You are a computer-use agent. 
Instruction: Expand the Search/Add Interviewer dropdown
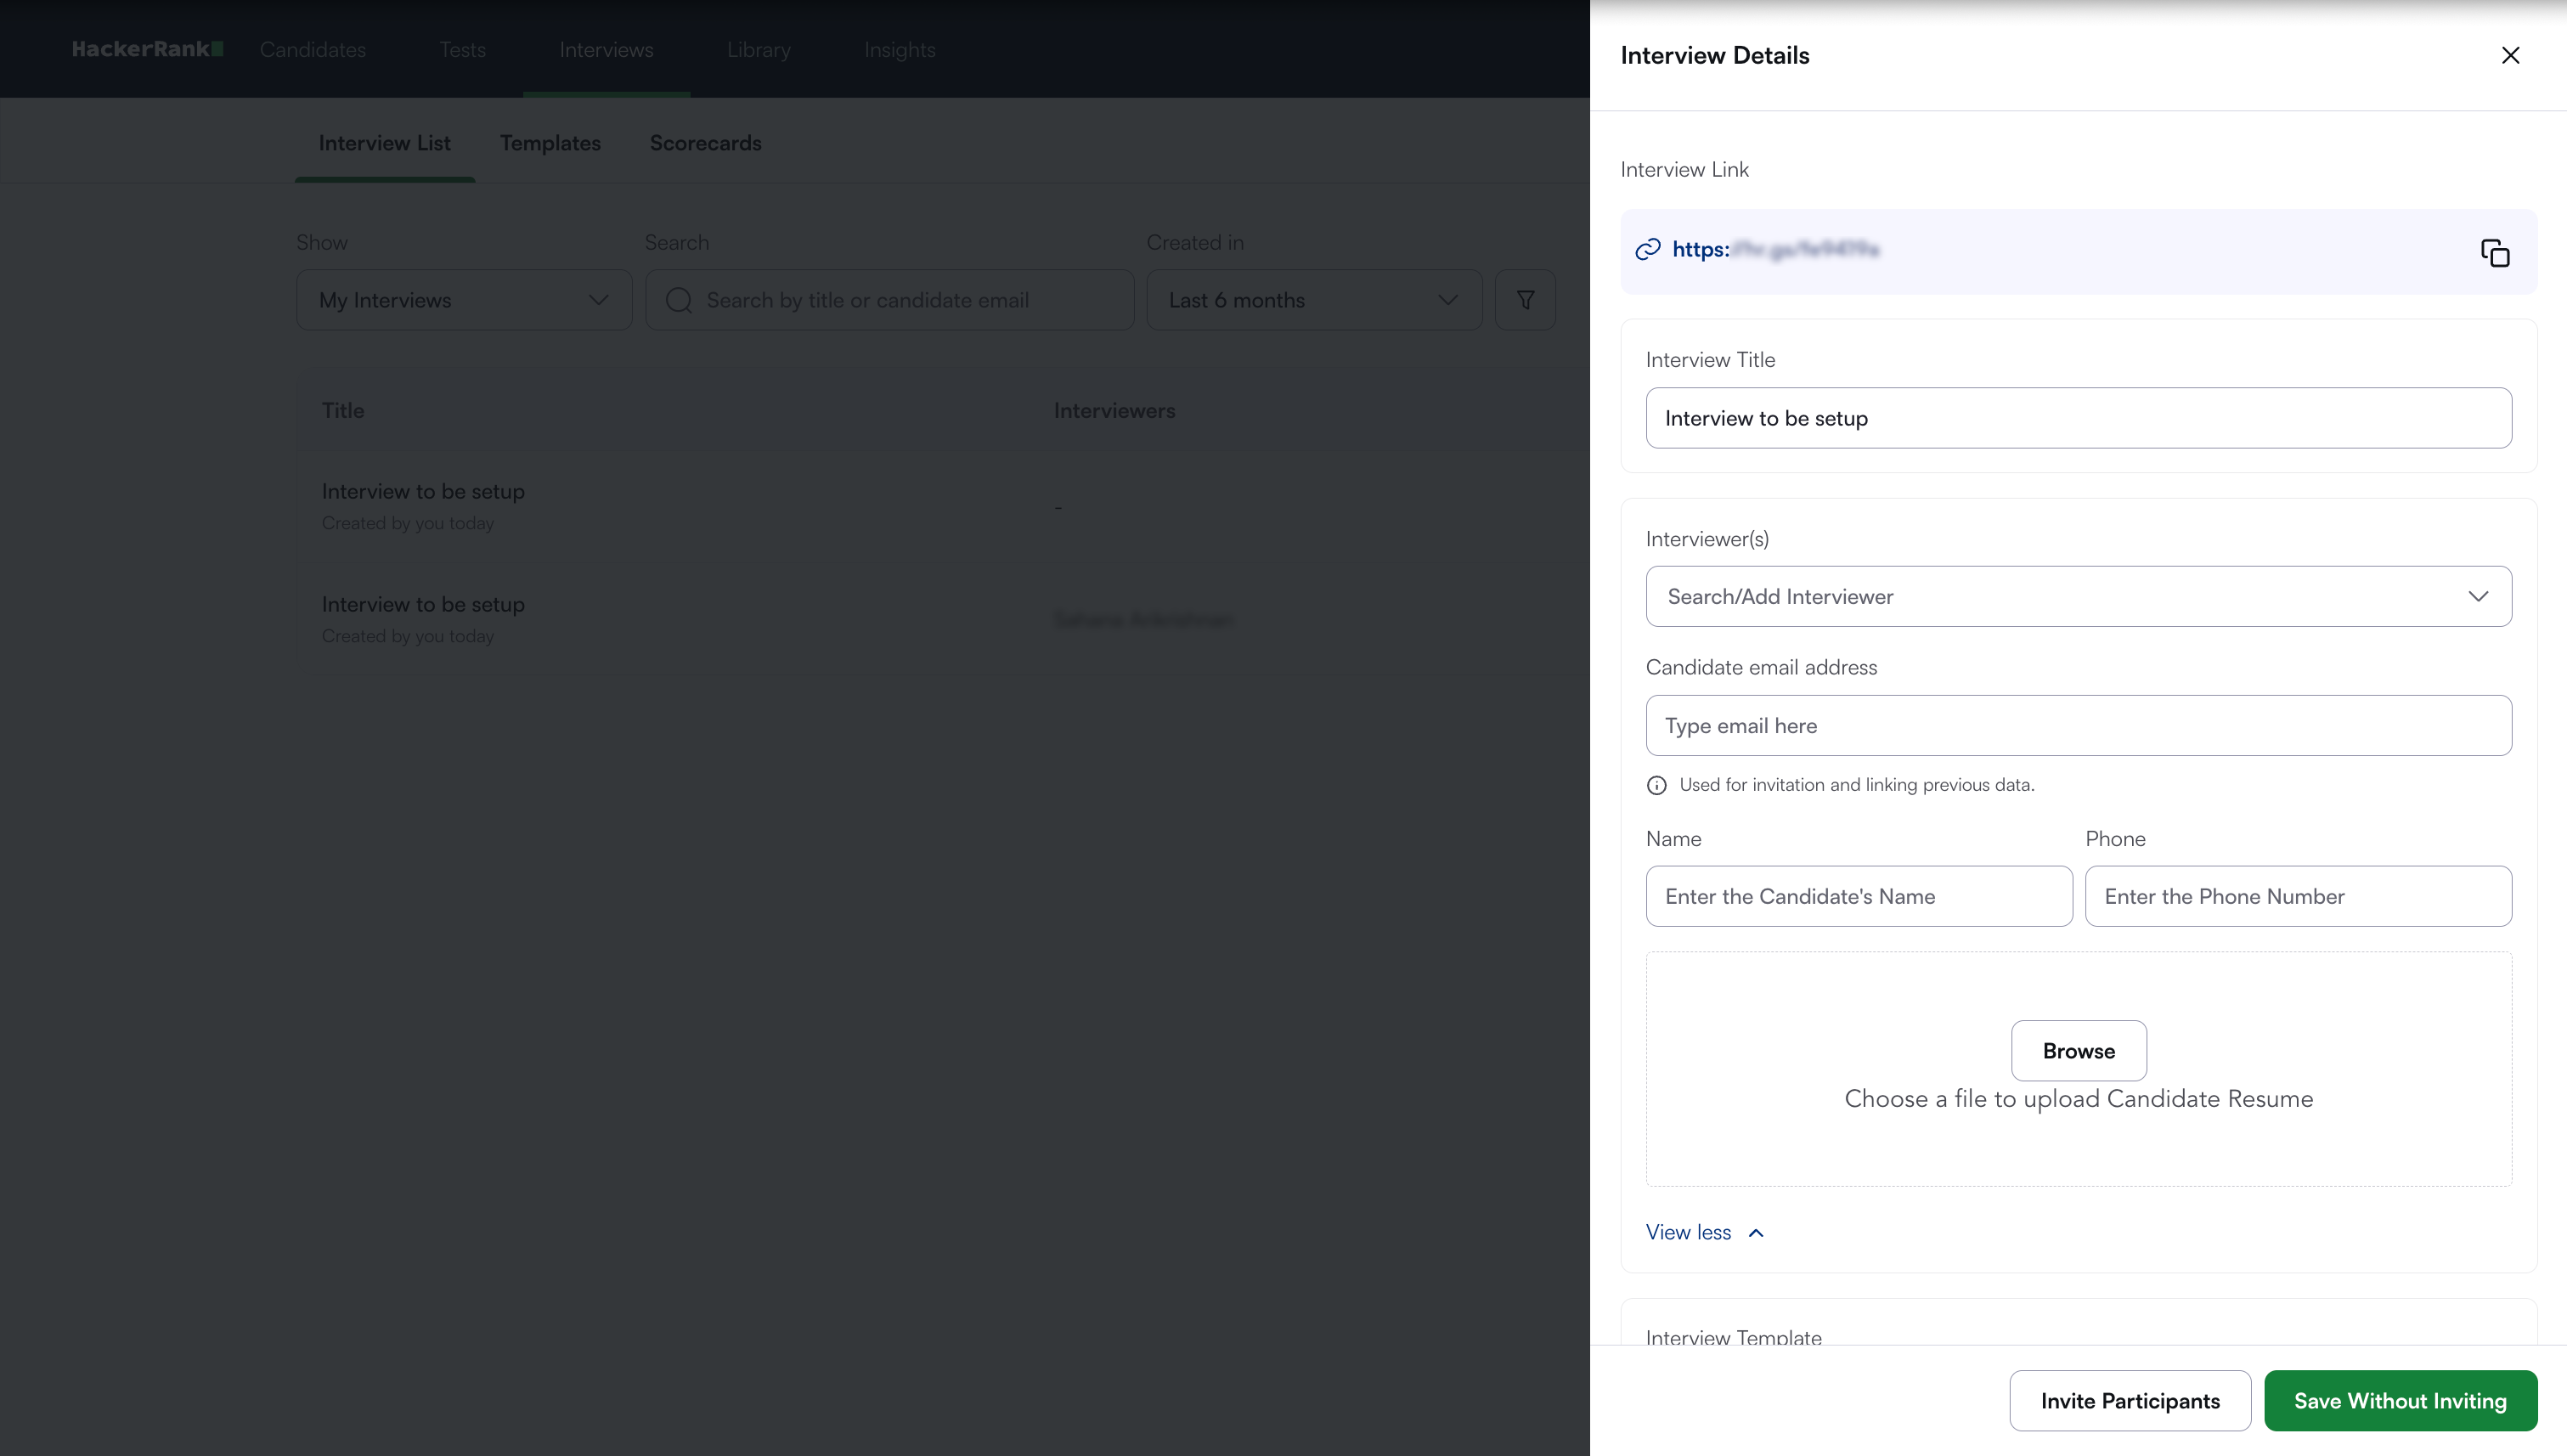(x=2078, y=596)
